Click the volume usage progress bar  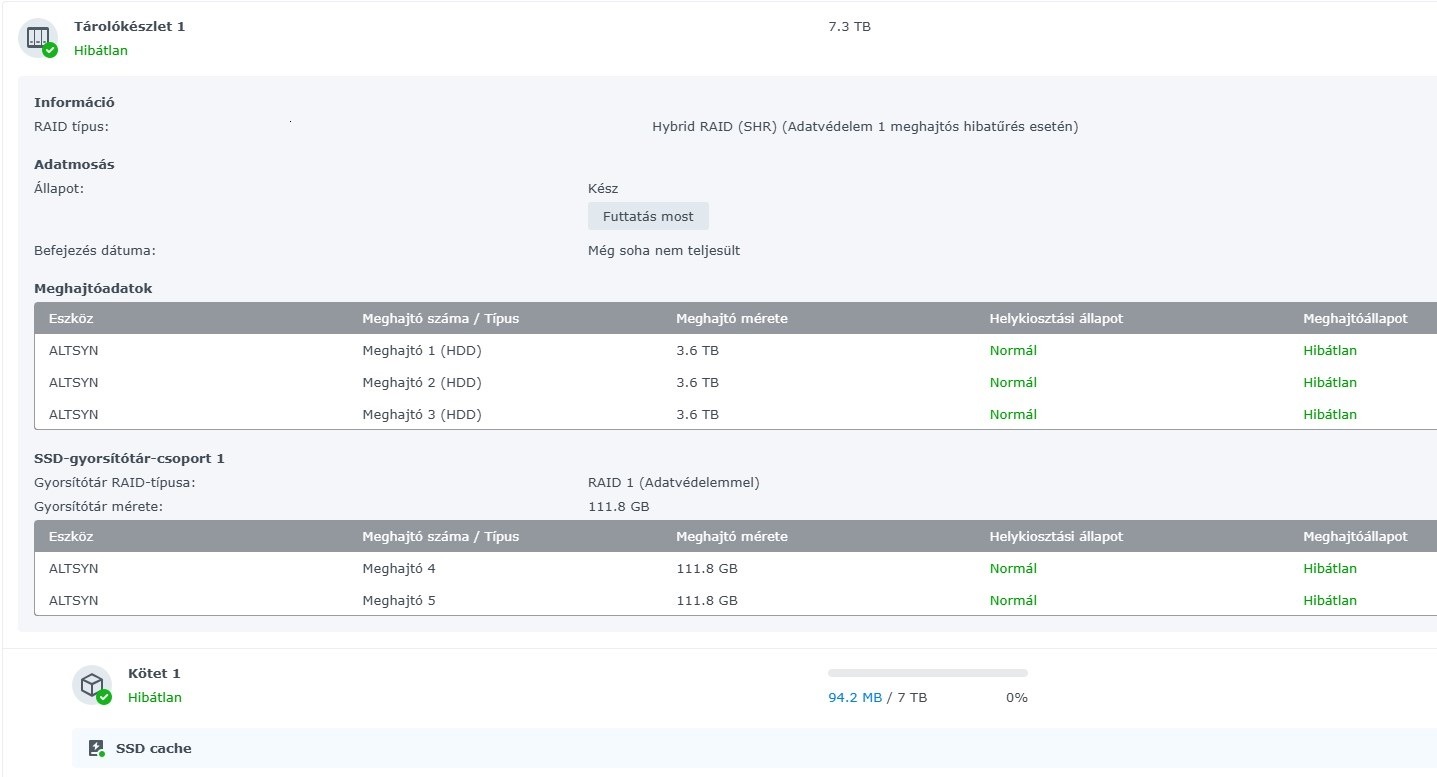(x=927, y=673)
